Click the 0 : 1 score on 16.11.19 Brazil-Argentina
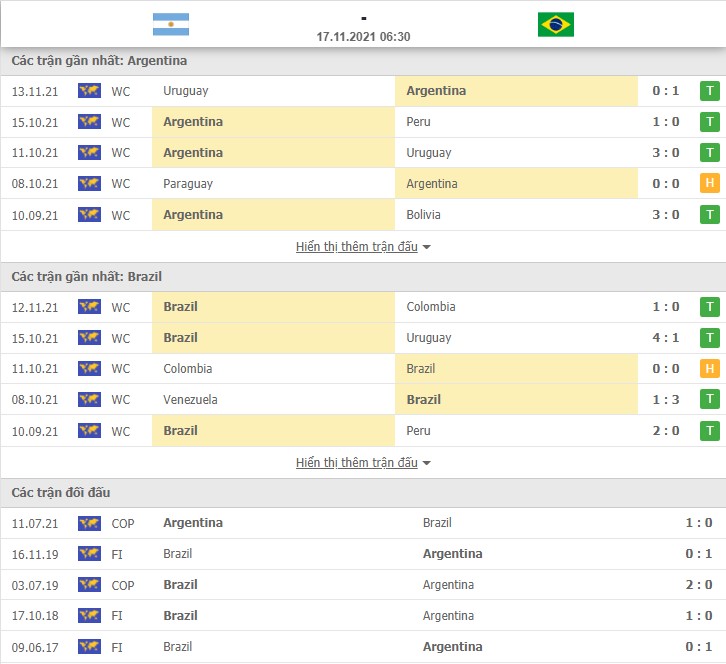726x664 pixels. [x=699, y=554]
